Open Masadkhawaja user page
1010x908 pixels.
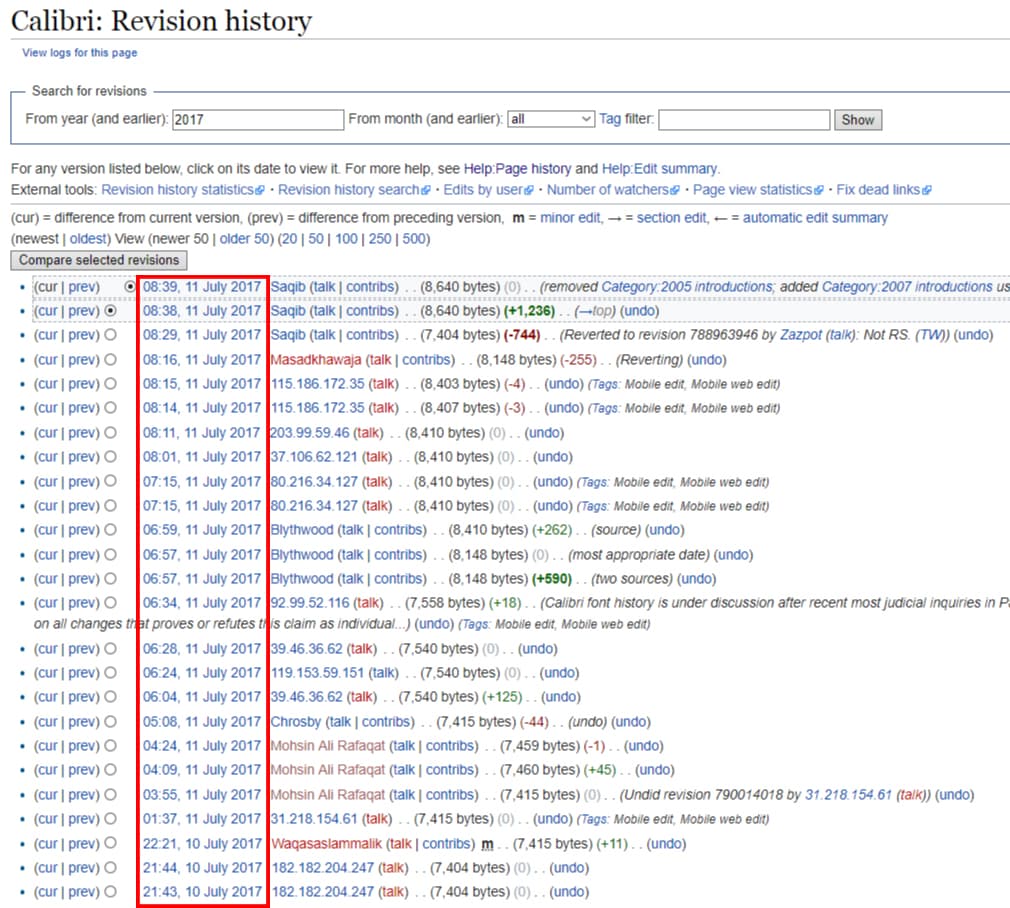[x=316, y=360]
